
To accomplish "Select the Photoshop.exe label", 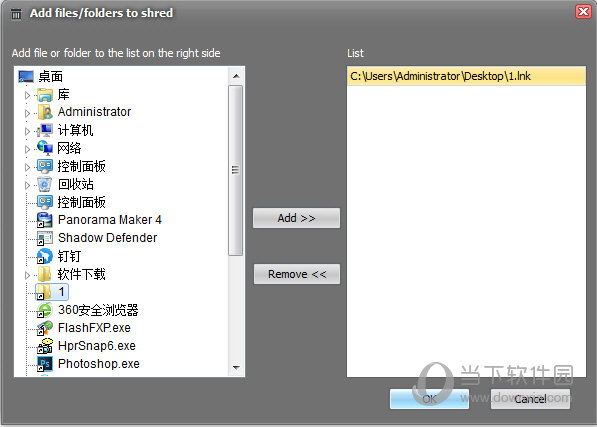I will 99,364.
